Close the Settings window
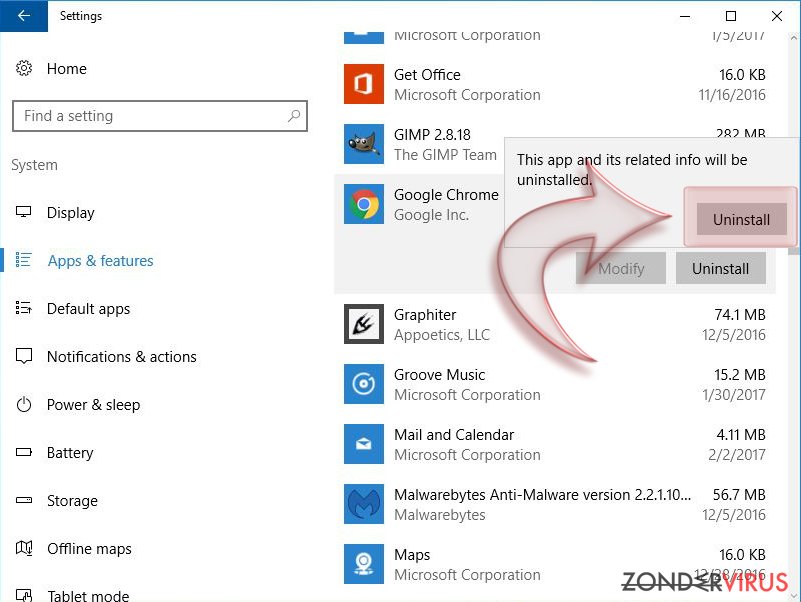Screen dimensions: 801x602 (777, 16)
